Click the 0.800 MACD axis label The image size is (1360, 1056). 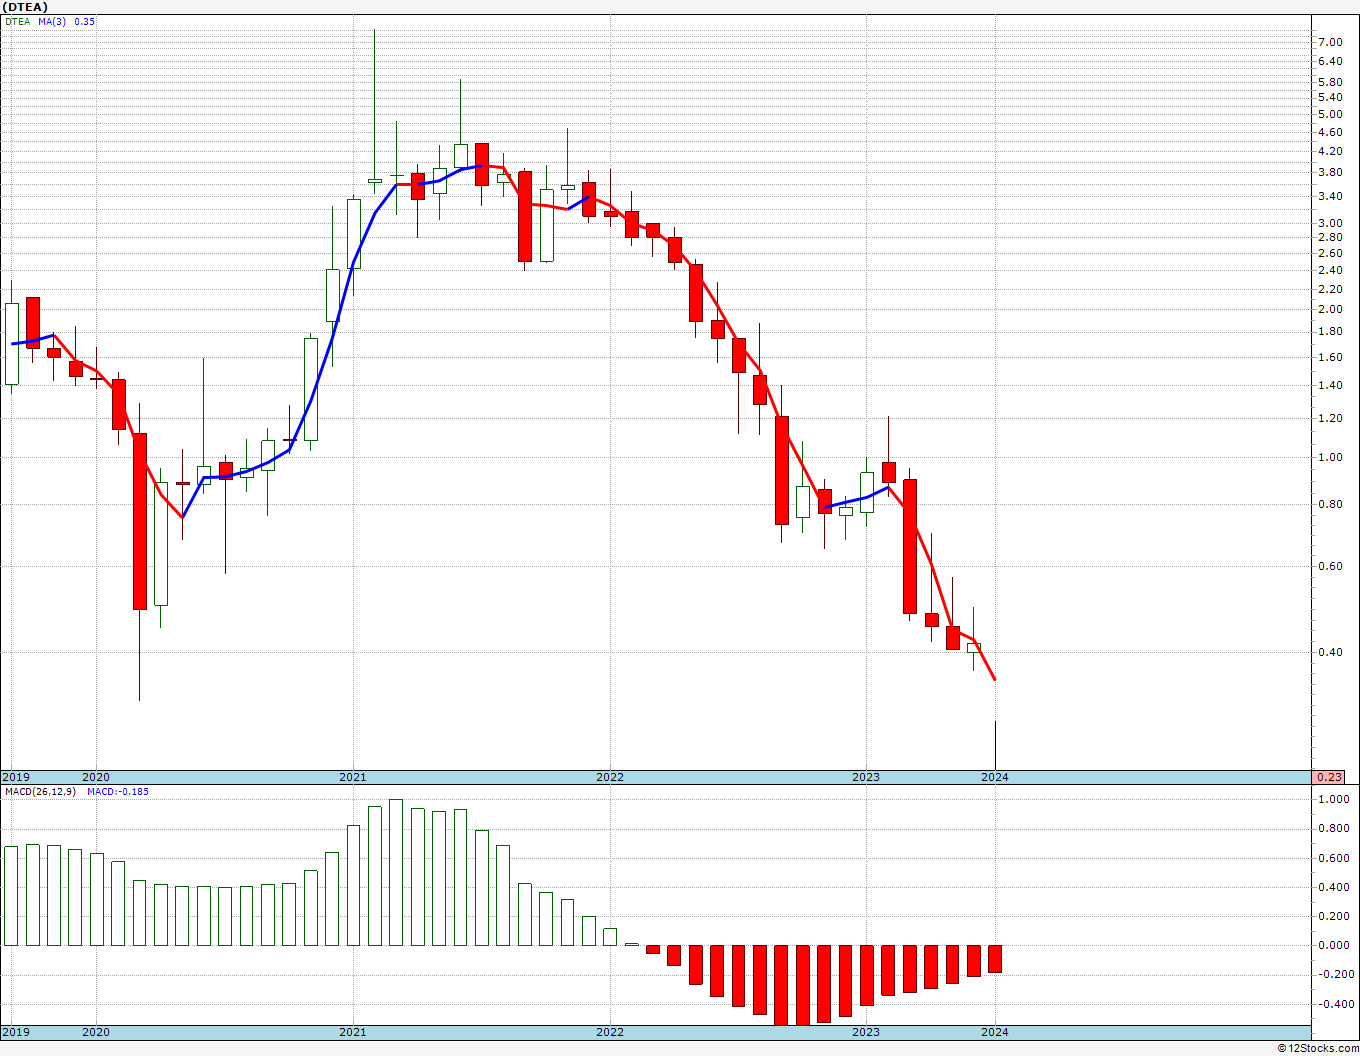click(1333, 828)
